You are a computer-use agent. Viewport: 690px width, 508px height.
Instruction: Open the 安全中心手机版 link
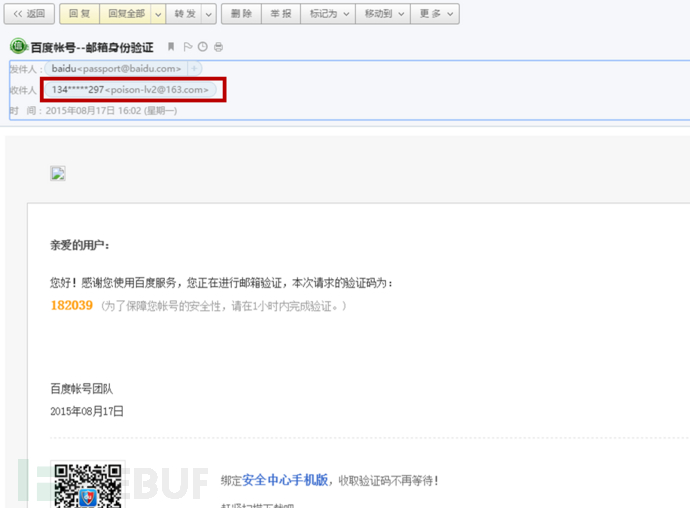tap(285, 480)
